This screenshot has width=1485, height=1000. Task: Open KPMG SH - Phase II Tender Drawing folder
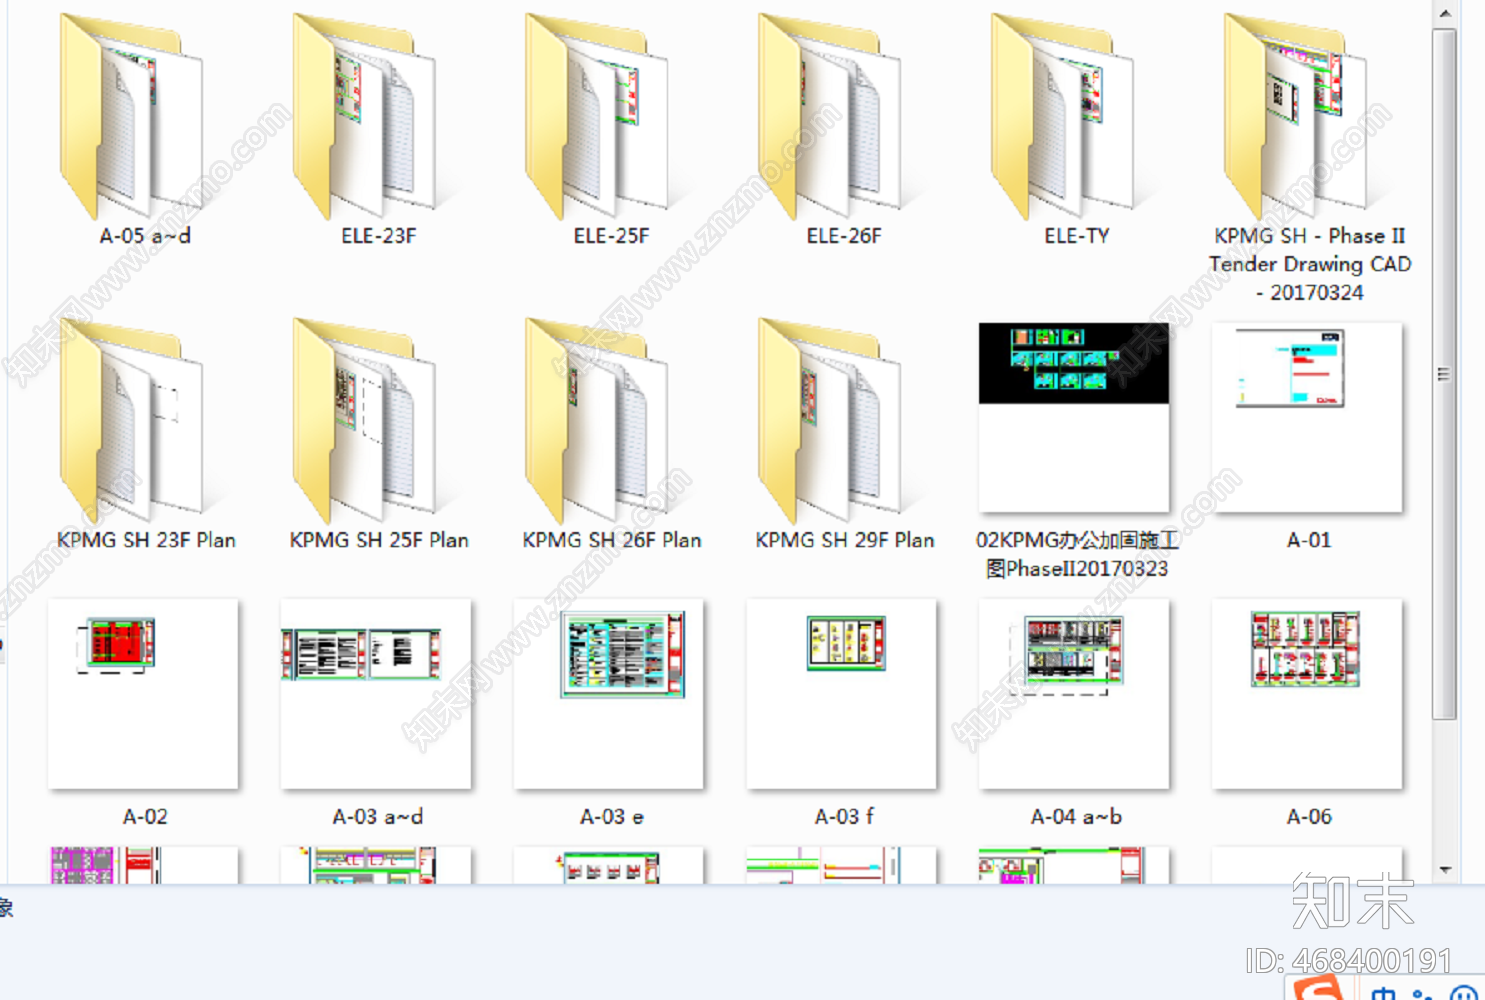1296,117
